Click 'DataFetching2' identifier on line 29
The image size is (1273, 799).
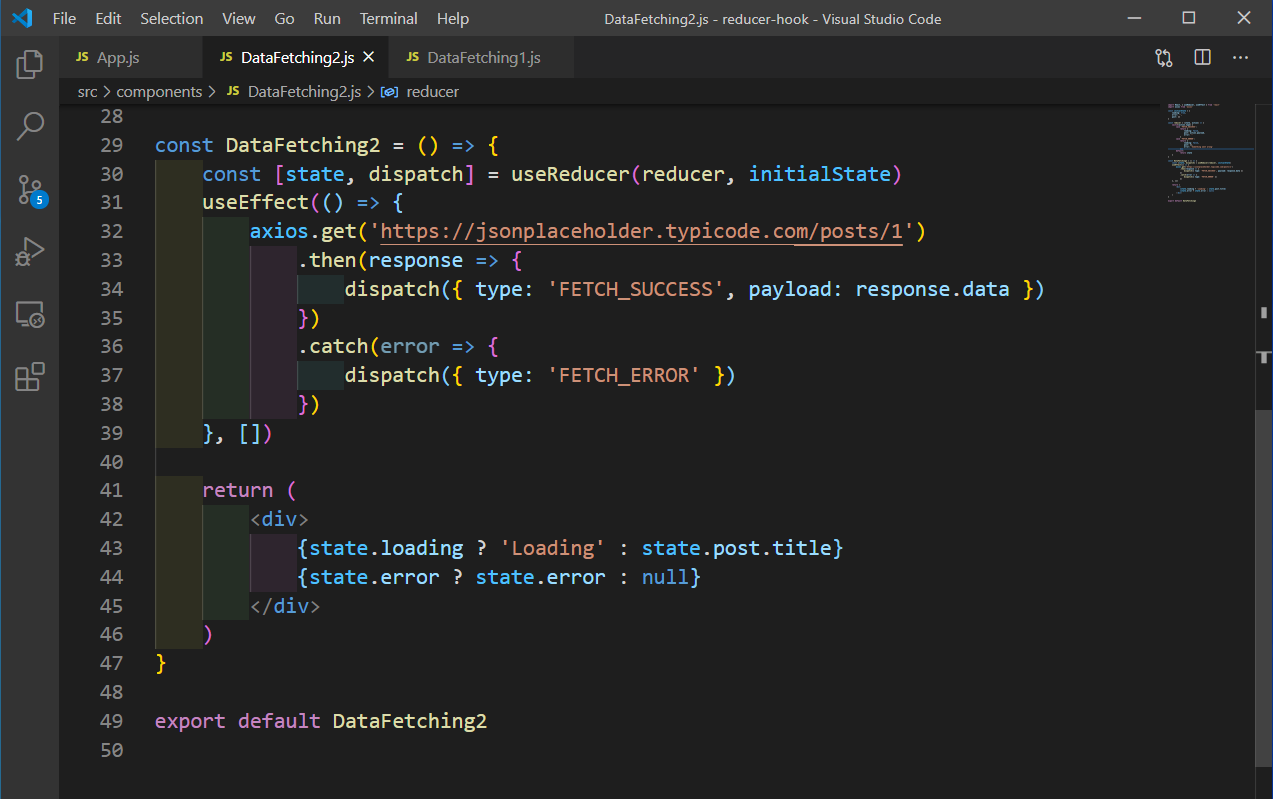point(303,146)
